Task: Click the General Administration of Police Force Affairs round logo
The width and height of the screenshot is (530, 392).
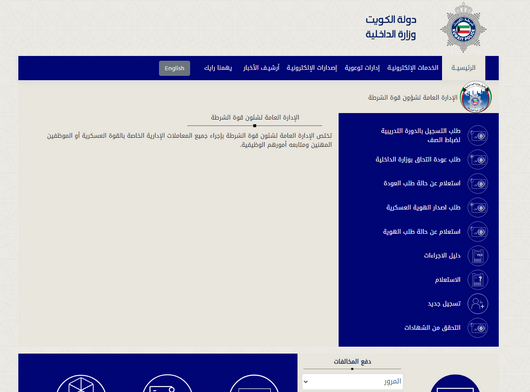Action: [476, 97]
